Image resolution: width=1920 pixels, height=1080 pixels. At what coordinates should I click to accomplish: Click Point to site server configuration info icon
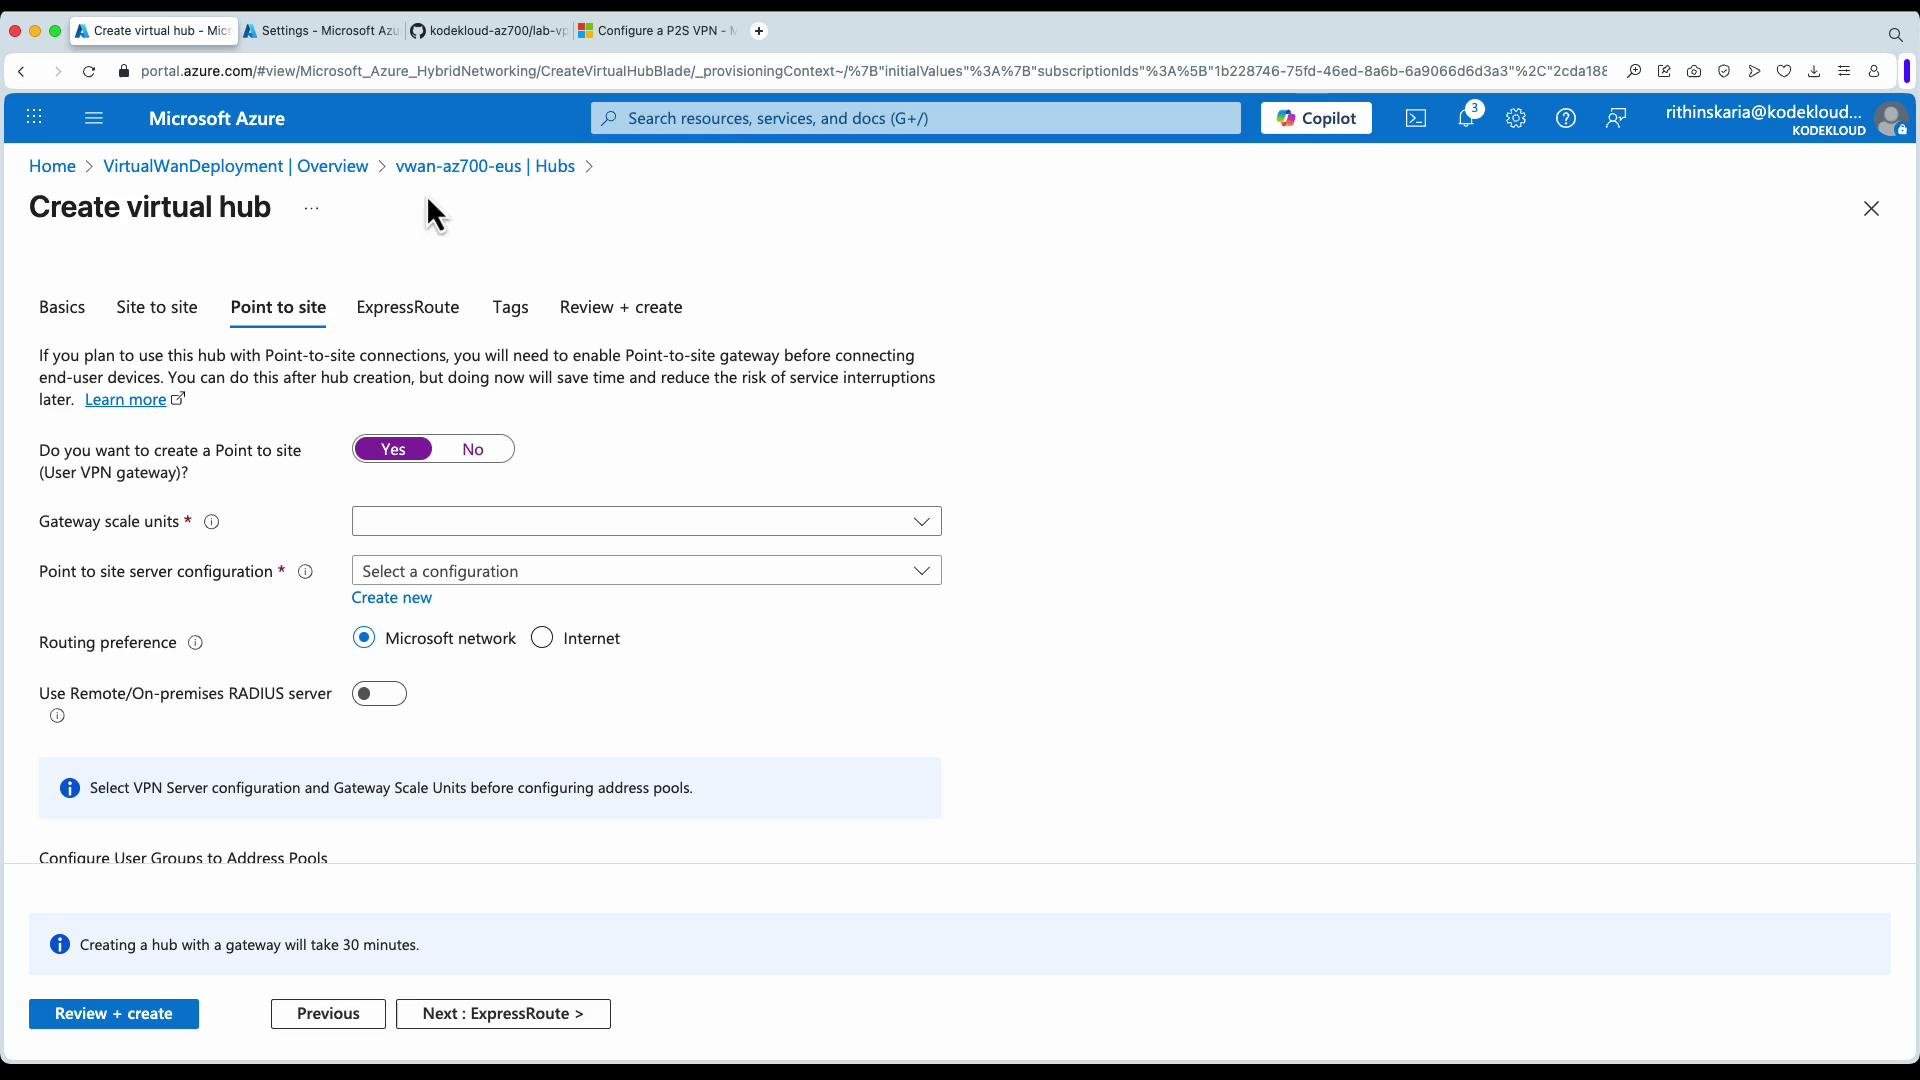pos(306,572)
